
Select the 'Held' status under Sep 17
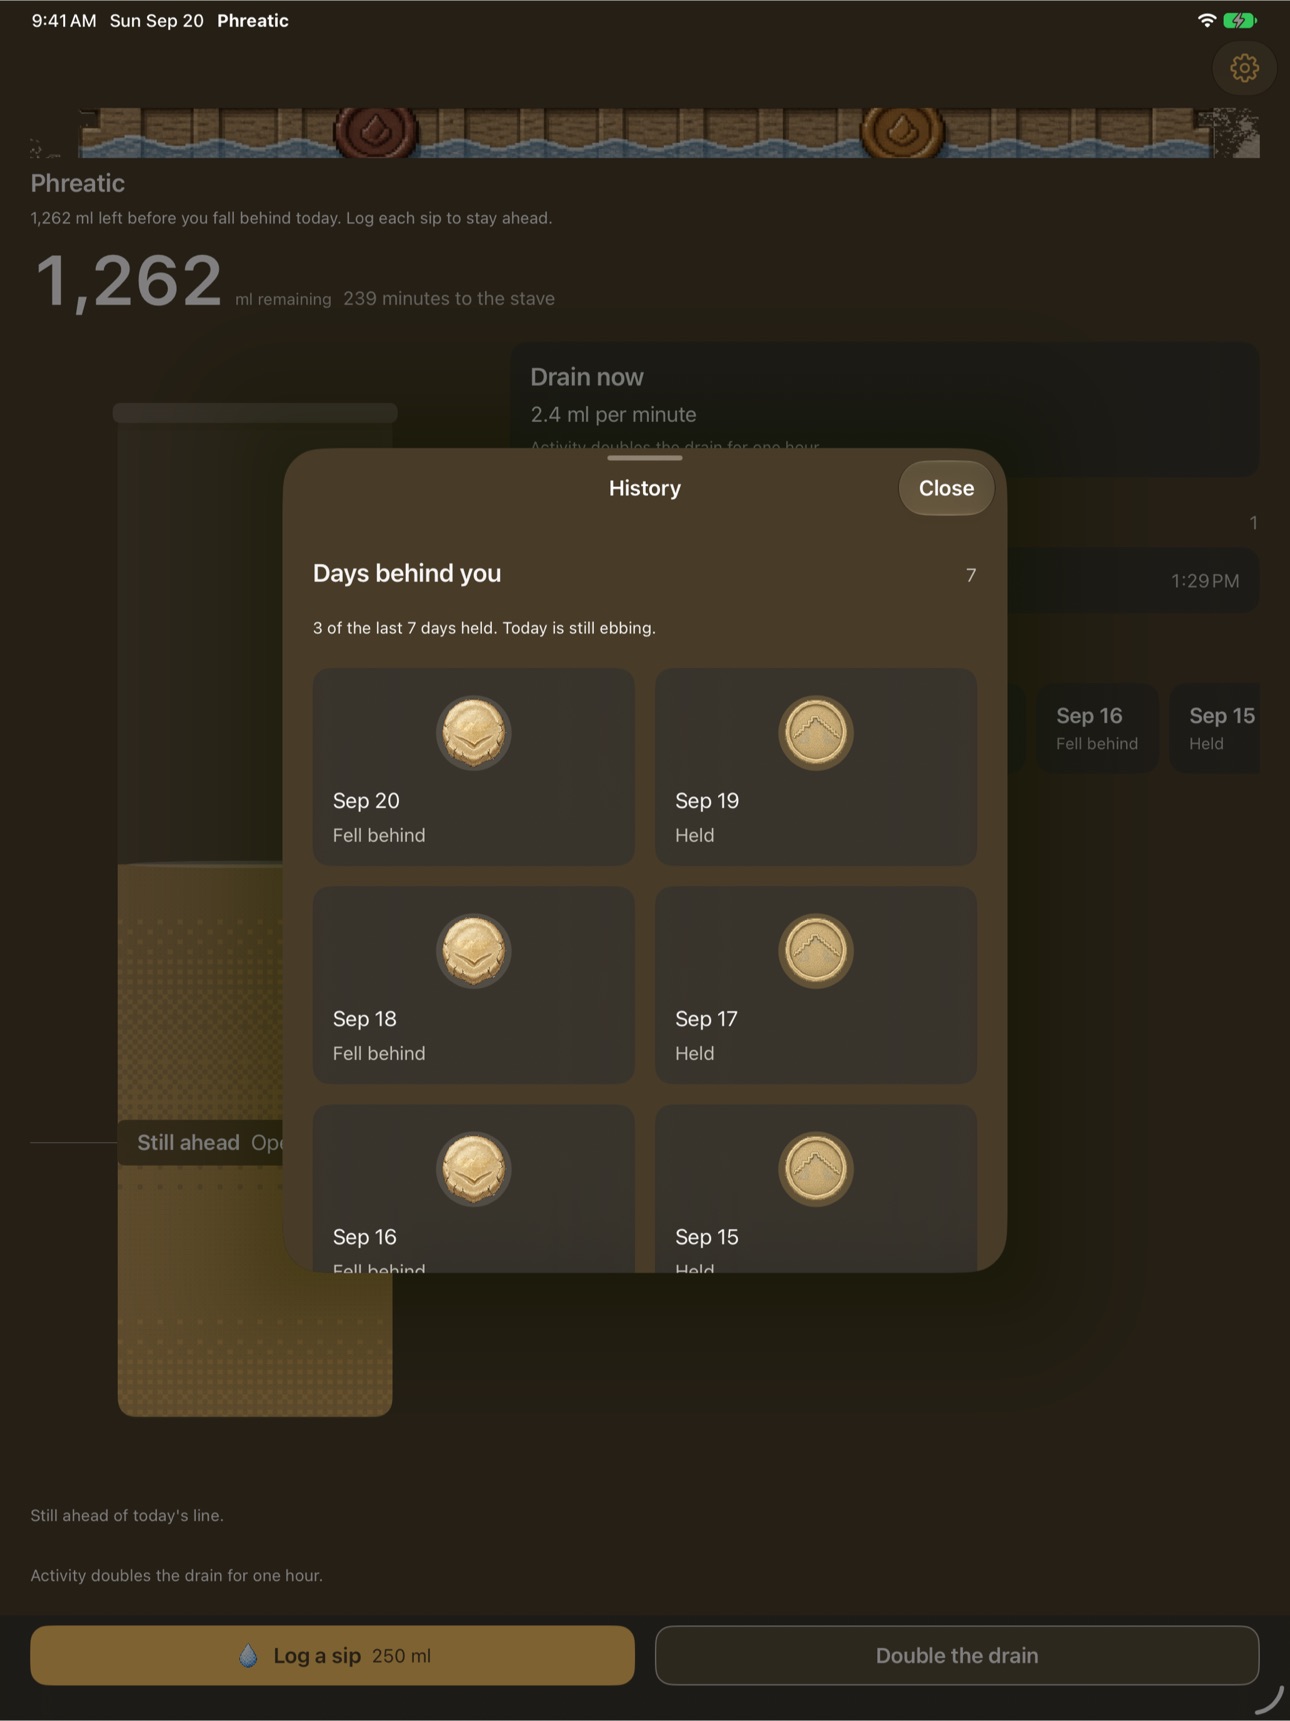pos(695,1053)
